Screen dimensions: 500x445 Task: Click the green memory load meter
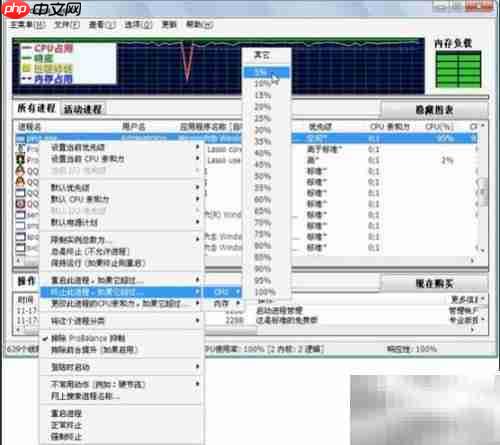coord(458,69)
